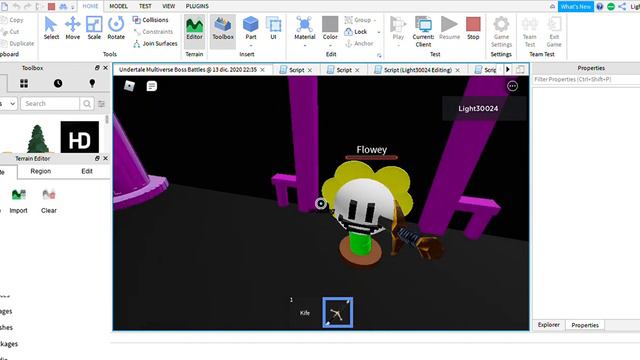Switch to the VIEW ribbon tab
This screenshot has width=640, height=360.
click(169, 6)
